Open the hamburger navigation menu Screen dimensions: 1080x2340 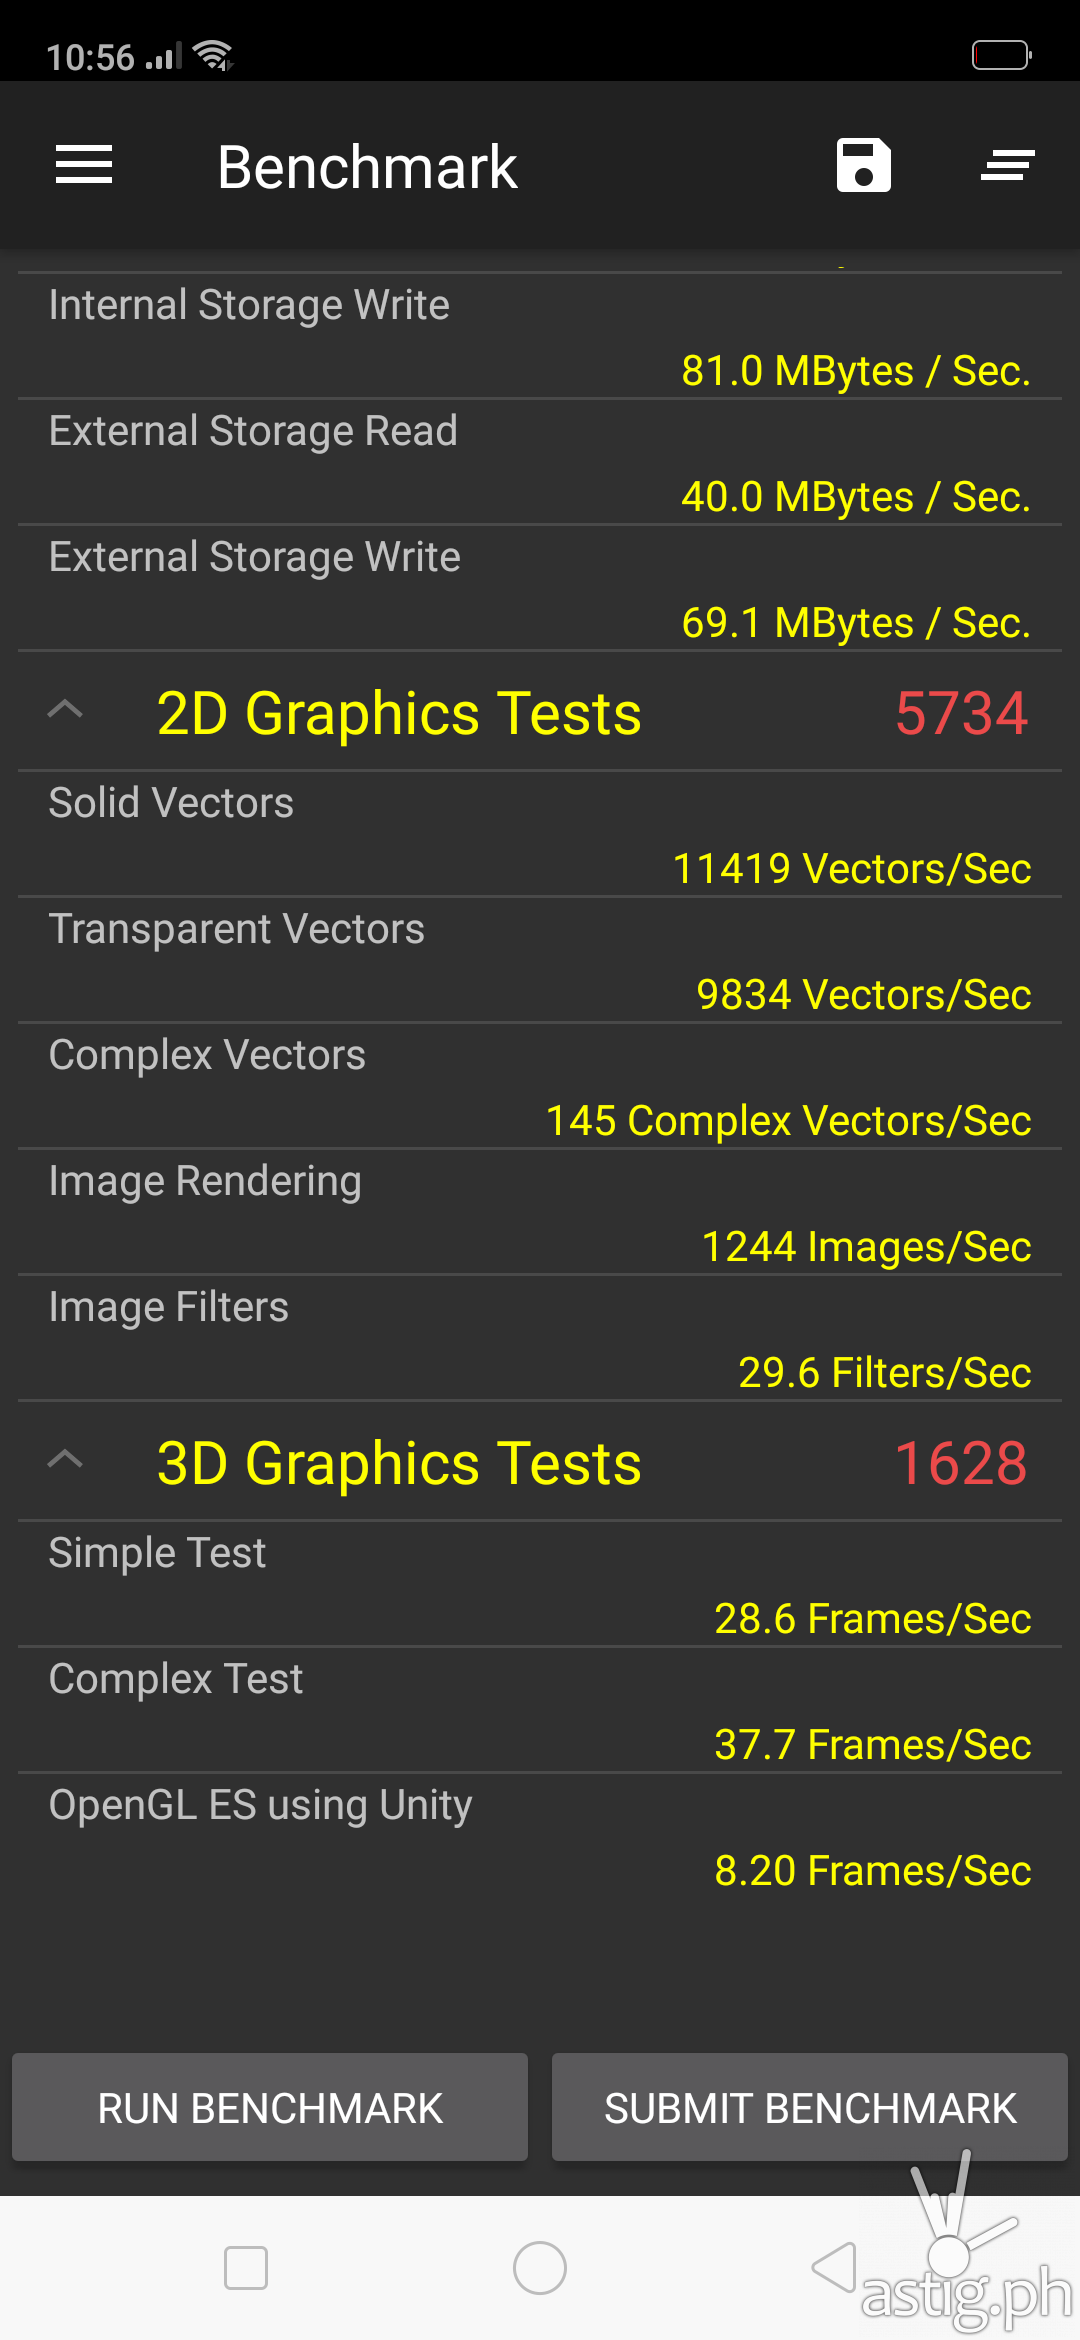[x=84, y=165]
